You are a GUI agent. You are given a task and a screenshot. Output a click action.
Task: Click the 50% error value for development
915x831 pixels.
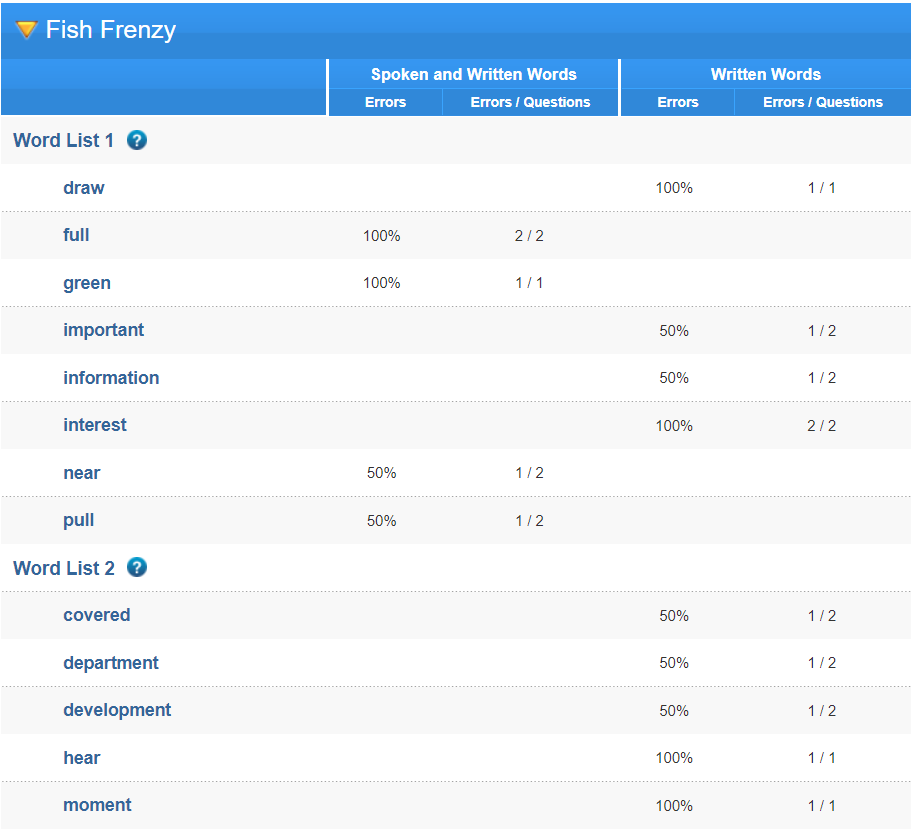674,711
